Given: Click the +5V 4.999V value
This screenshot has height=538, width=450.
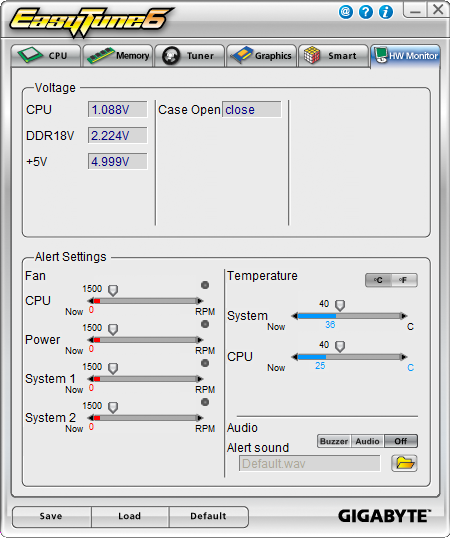Looking at the screenshot, I should 118,161.
